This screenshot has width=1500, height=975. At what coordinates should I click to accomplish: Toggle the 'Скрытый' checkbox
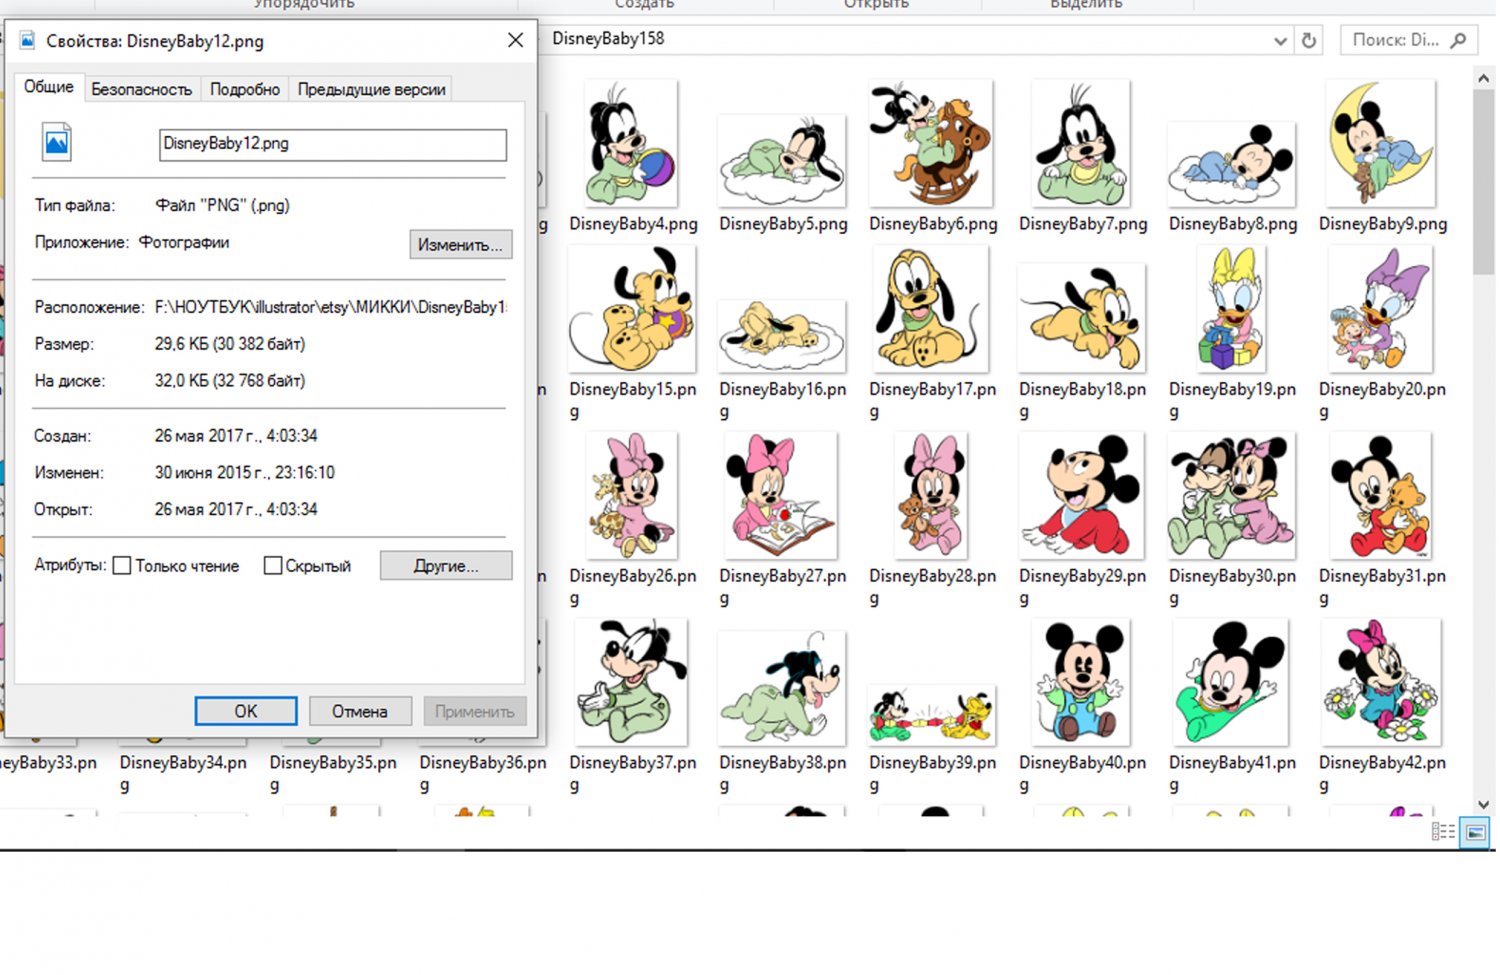click(x=272, y=566)
